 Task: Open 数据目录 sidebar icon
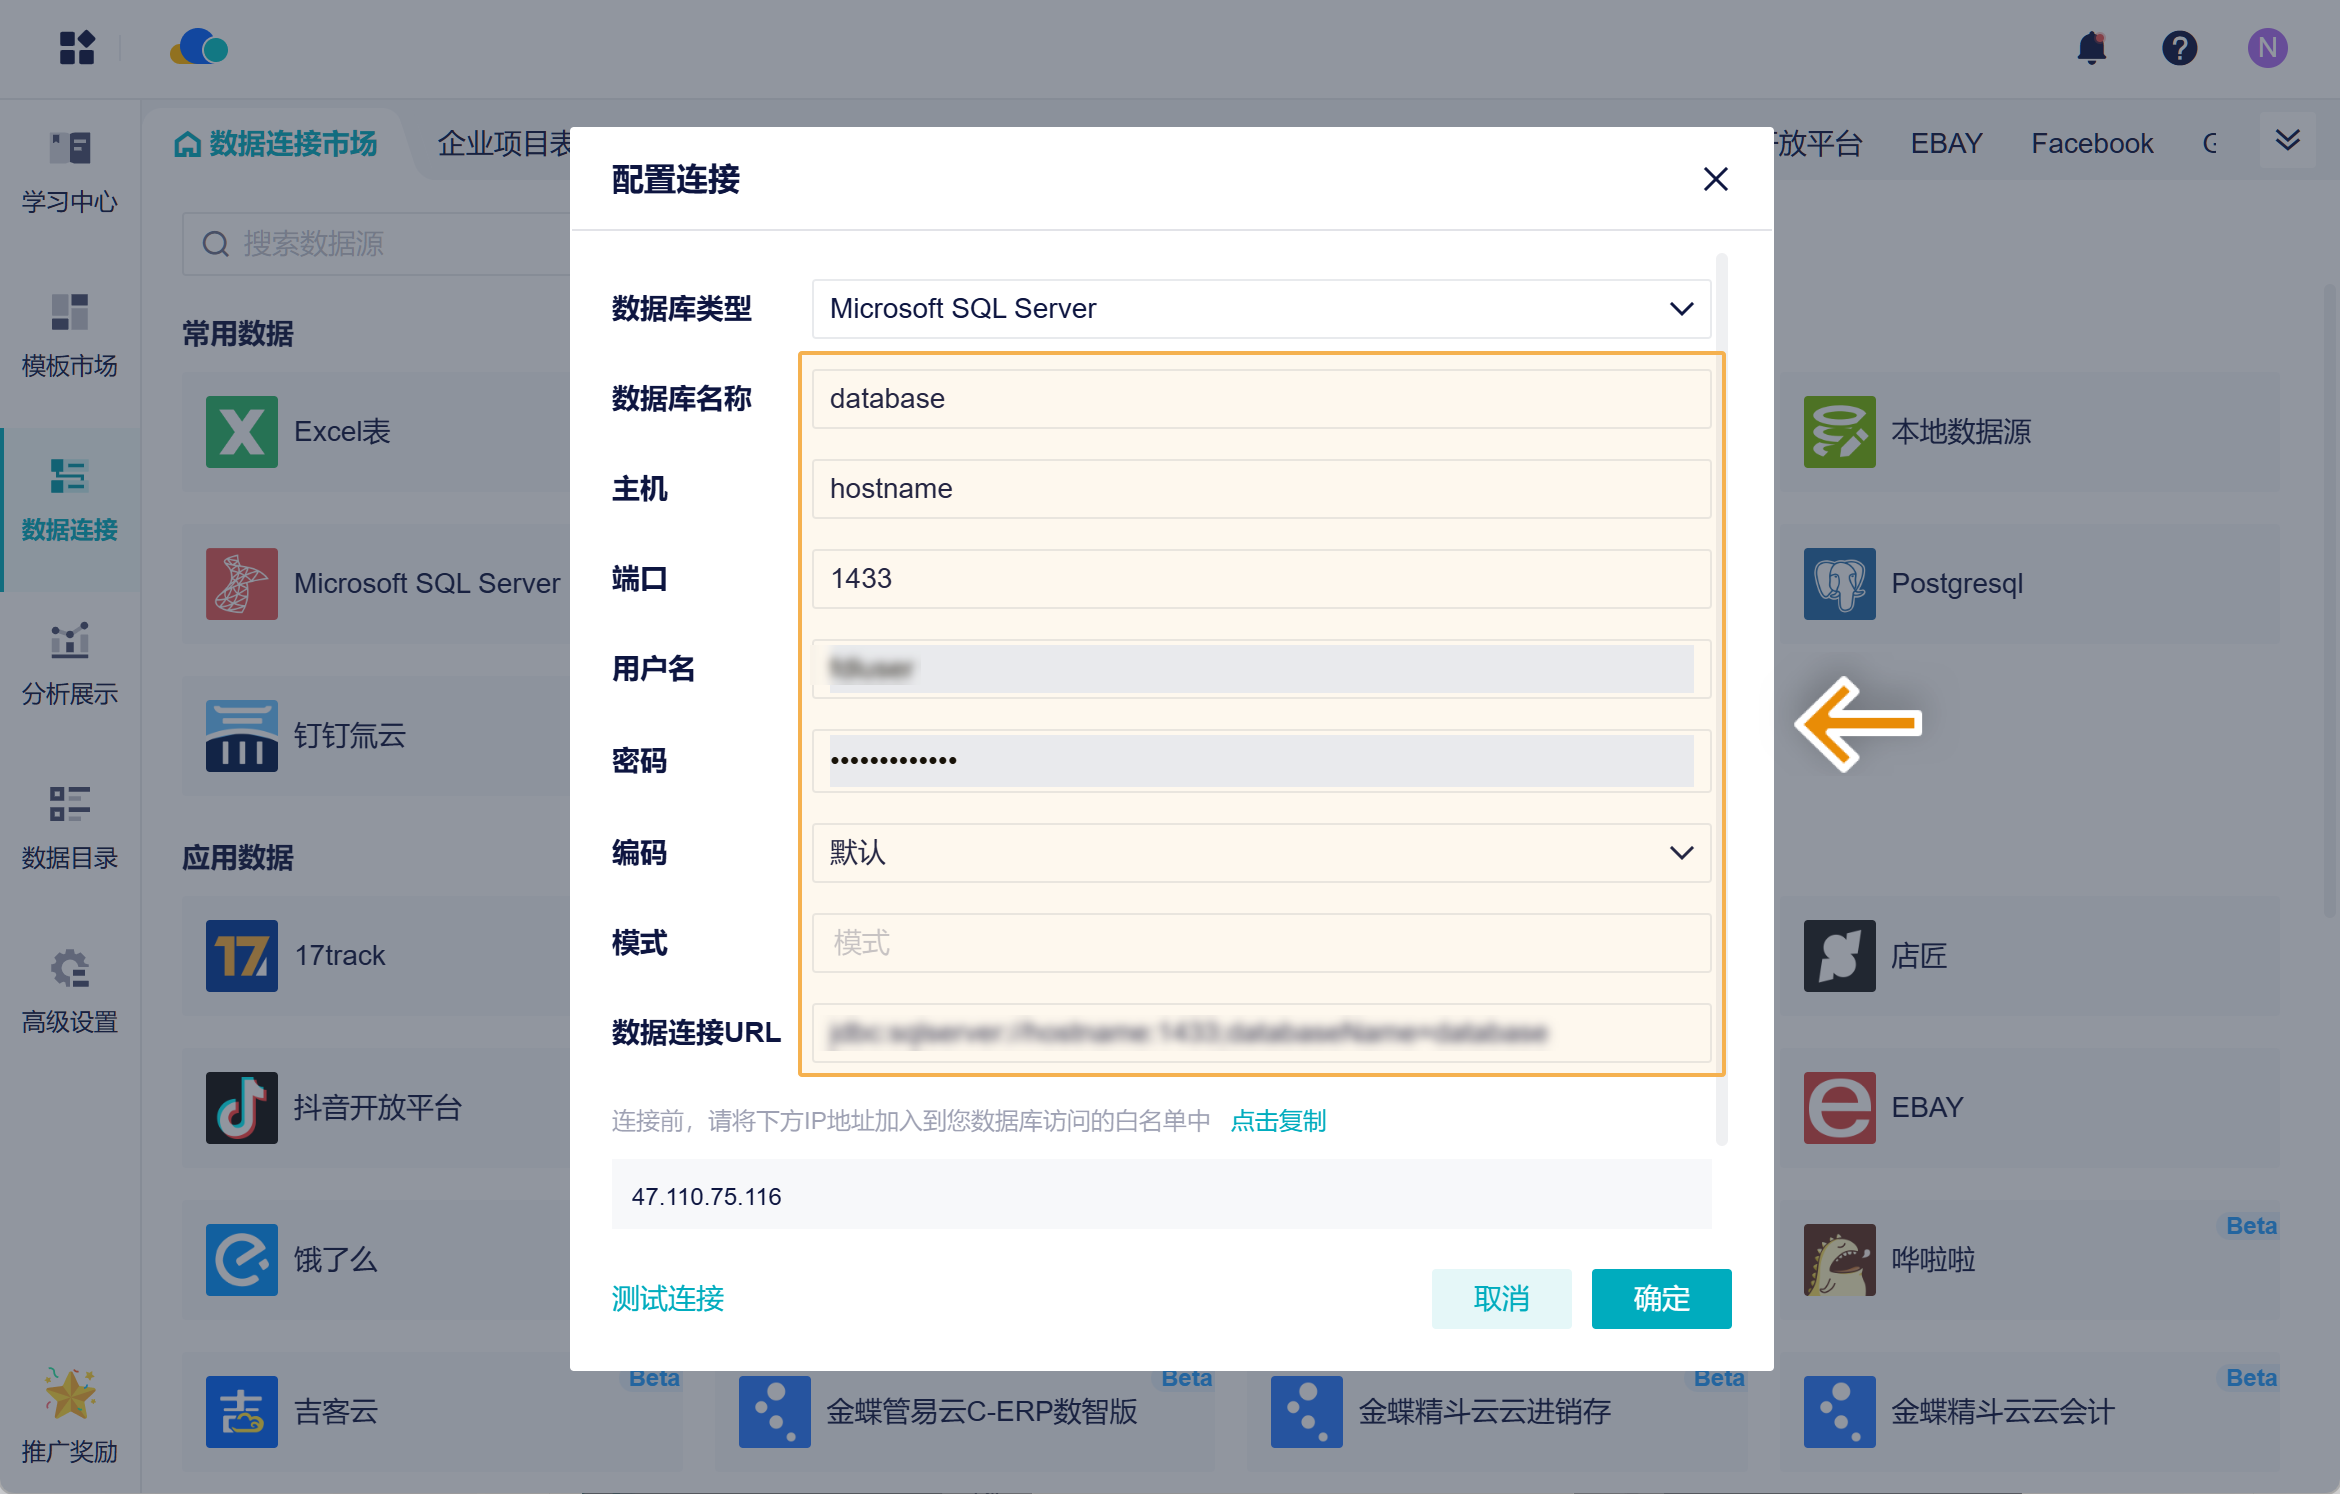(70, 826)
